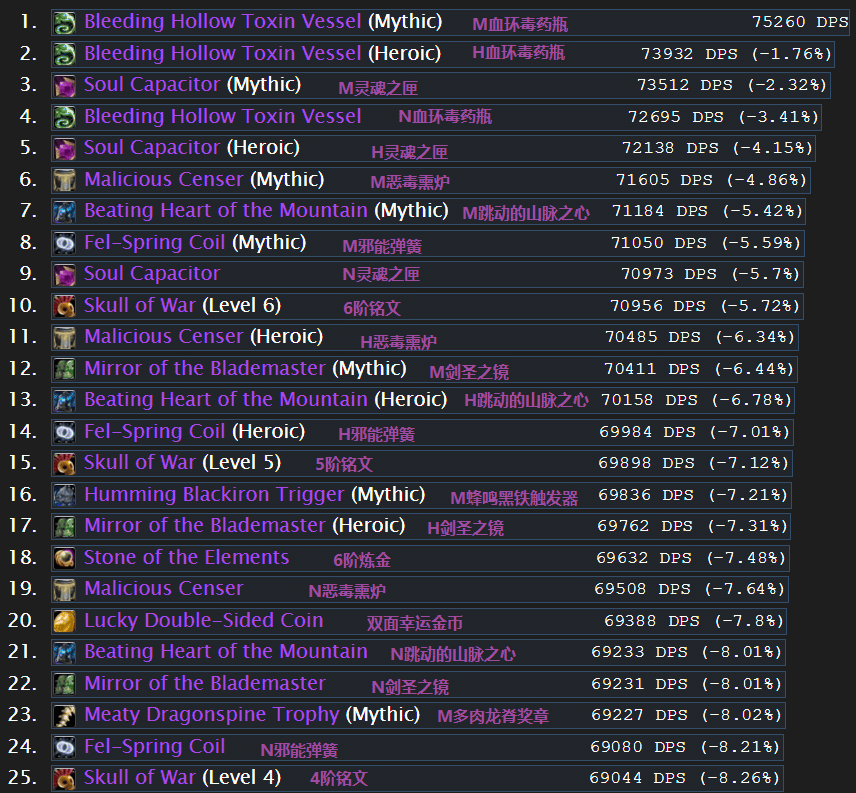Screen dimensions: 856x793
Task: Open Humming Blackiron Trigger (Mythic) link
Action: coord(255,494)
